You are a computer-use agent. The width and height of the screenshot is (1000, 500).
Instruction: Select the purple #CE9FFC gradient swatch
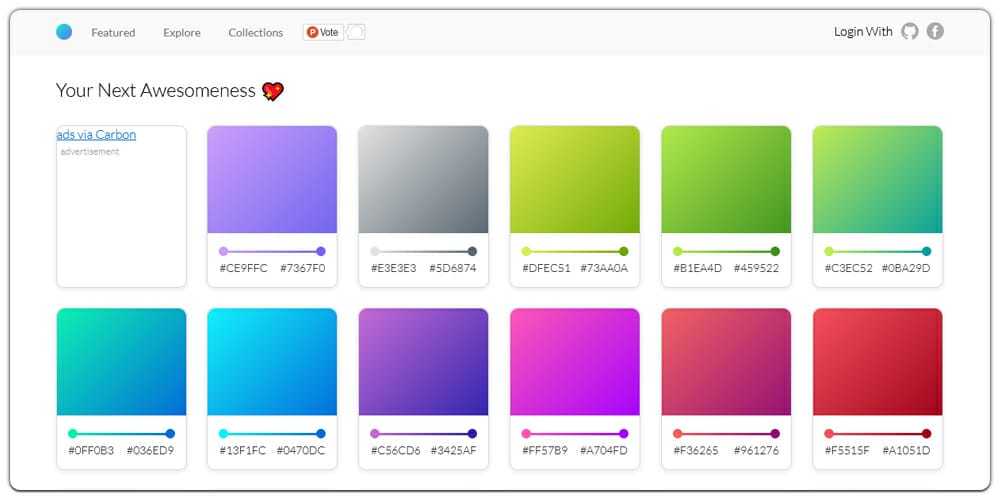[272, 180]
